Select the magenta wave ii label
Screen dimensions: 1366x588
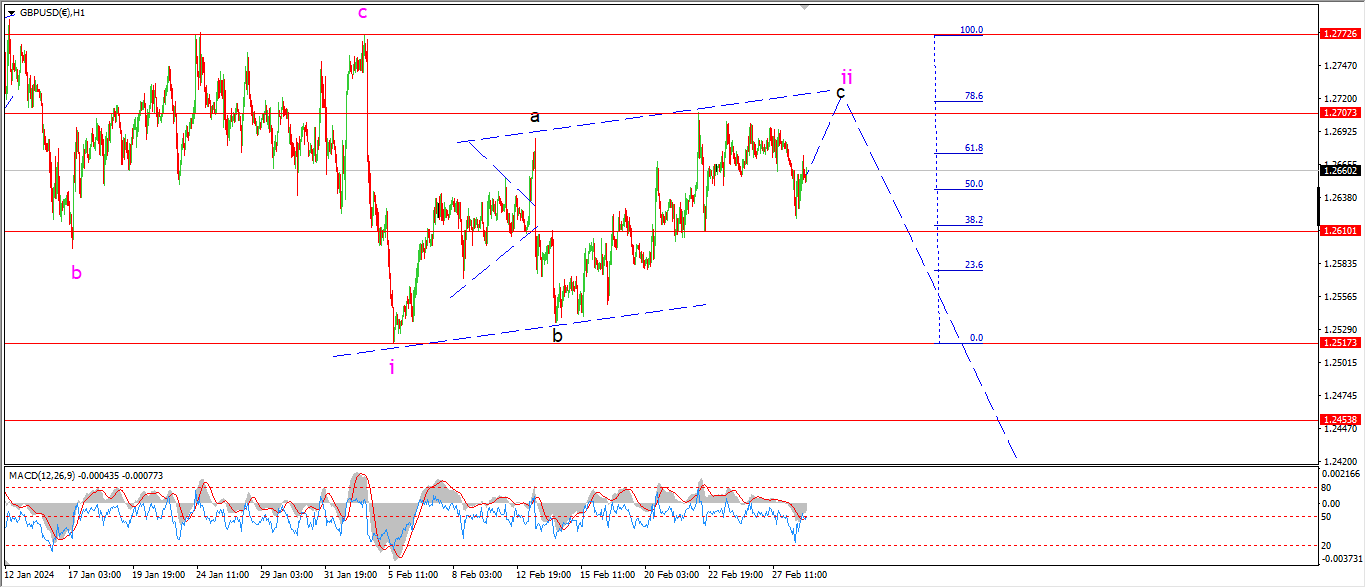(x=846, y=76)
